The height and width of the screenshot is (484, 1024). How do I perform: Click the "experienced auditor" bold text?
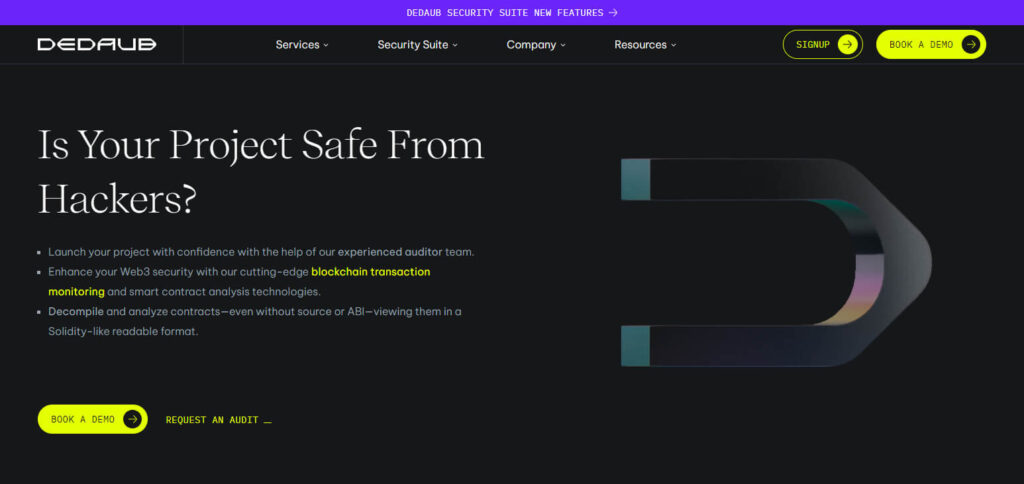tap(390, 251)
